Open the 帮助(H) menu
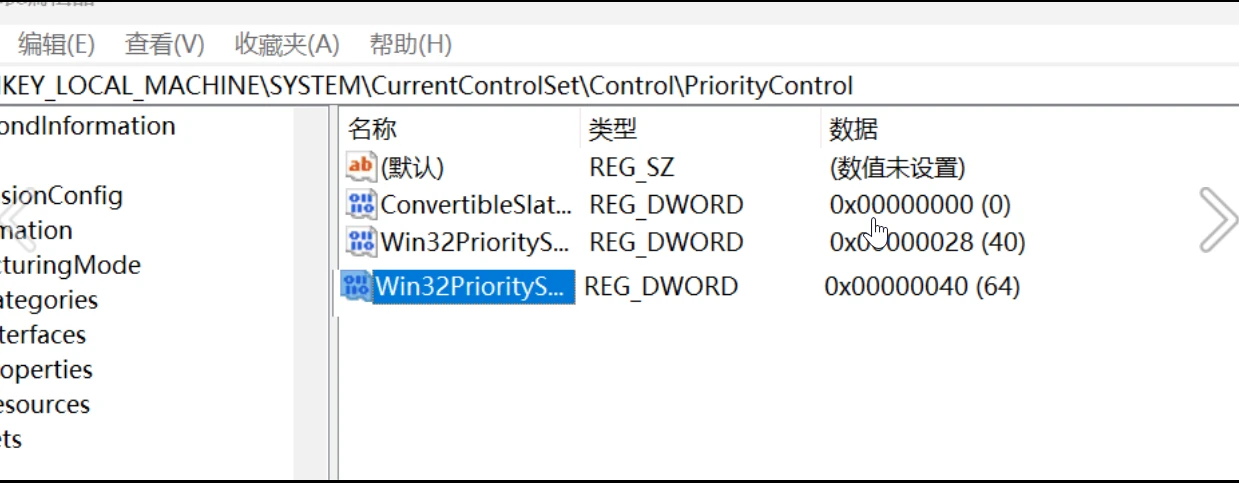The width and height of the screenshot is (1239, 483). pos(410,45)
